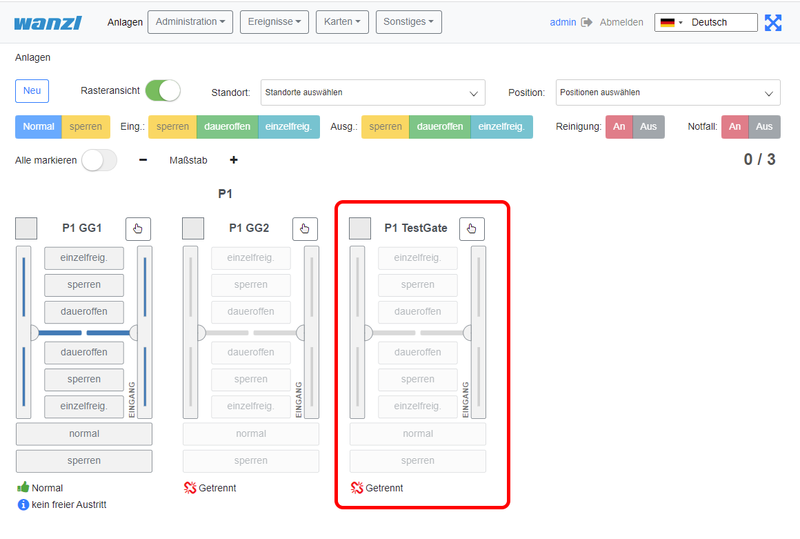This screenshot has width=800, height=539.
Task: Click the admin user link
Action: [563, 22]
